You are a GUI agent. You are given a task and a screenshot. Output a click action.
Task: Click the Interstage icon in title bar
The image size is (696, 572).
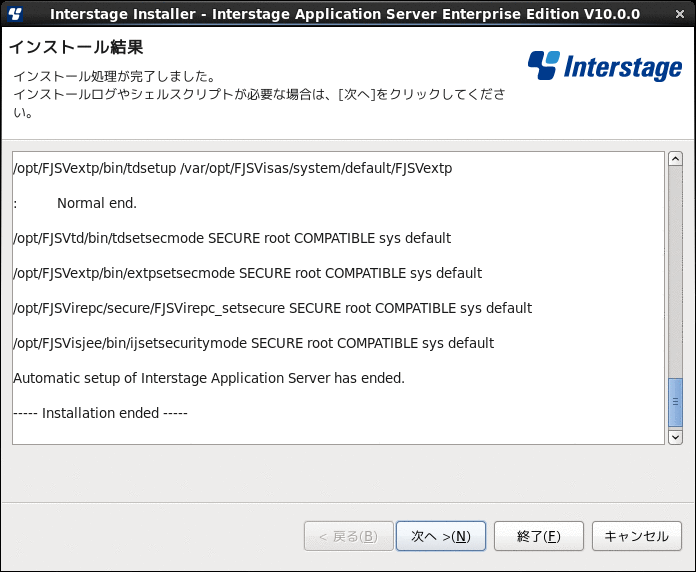15,14
